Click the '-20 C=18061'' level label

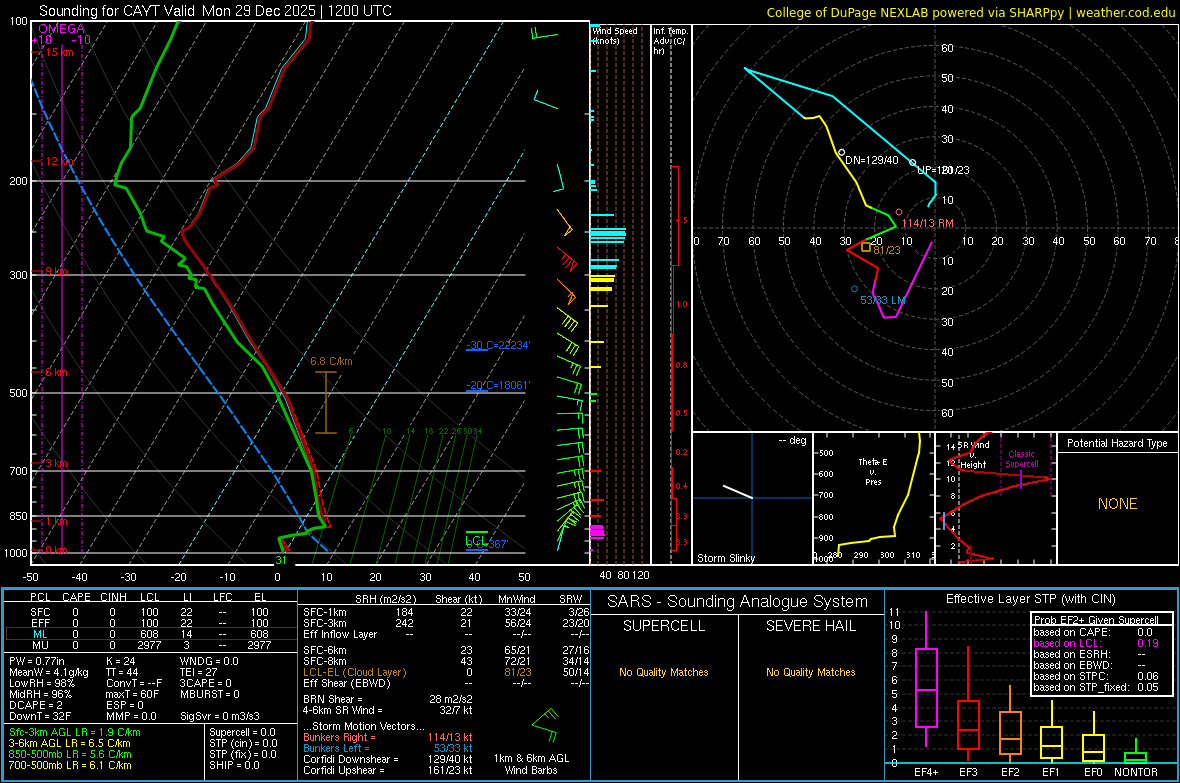(498, 385)
